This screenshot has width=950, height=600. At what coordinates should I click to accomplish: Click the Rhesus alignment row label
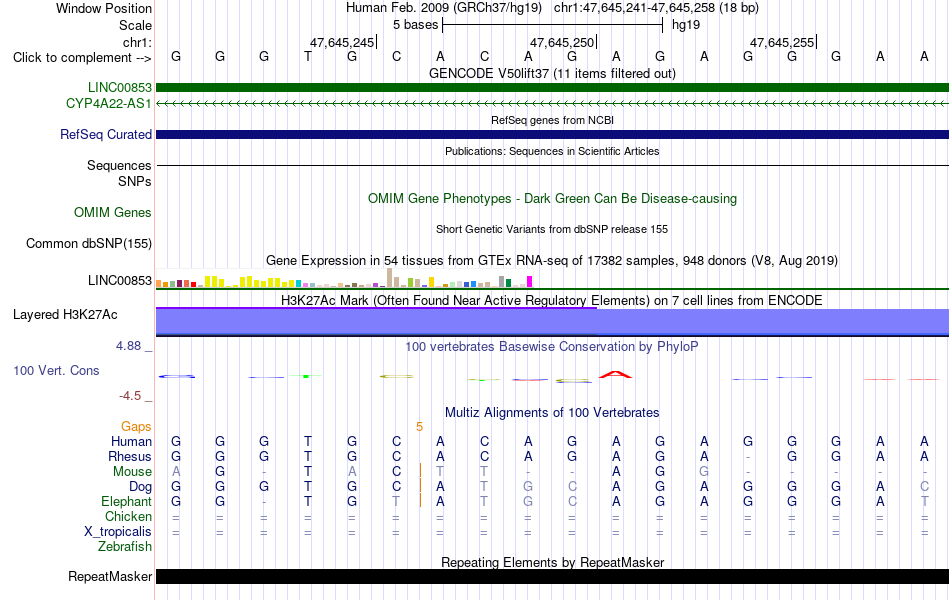pyautogui.click(x=130, y=457)
